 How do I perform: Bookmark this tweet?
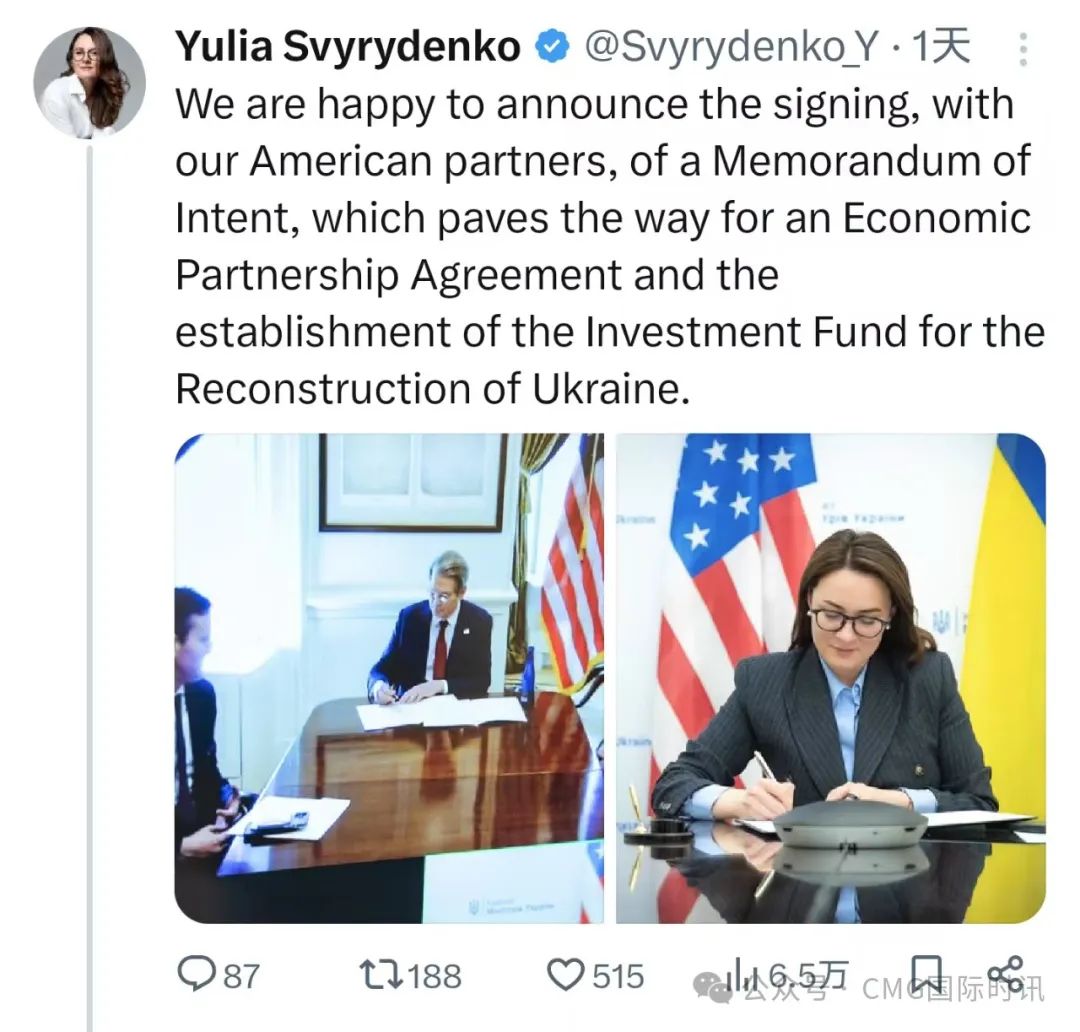point(927,972)
